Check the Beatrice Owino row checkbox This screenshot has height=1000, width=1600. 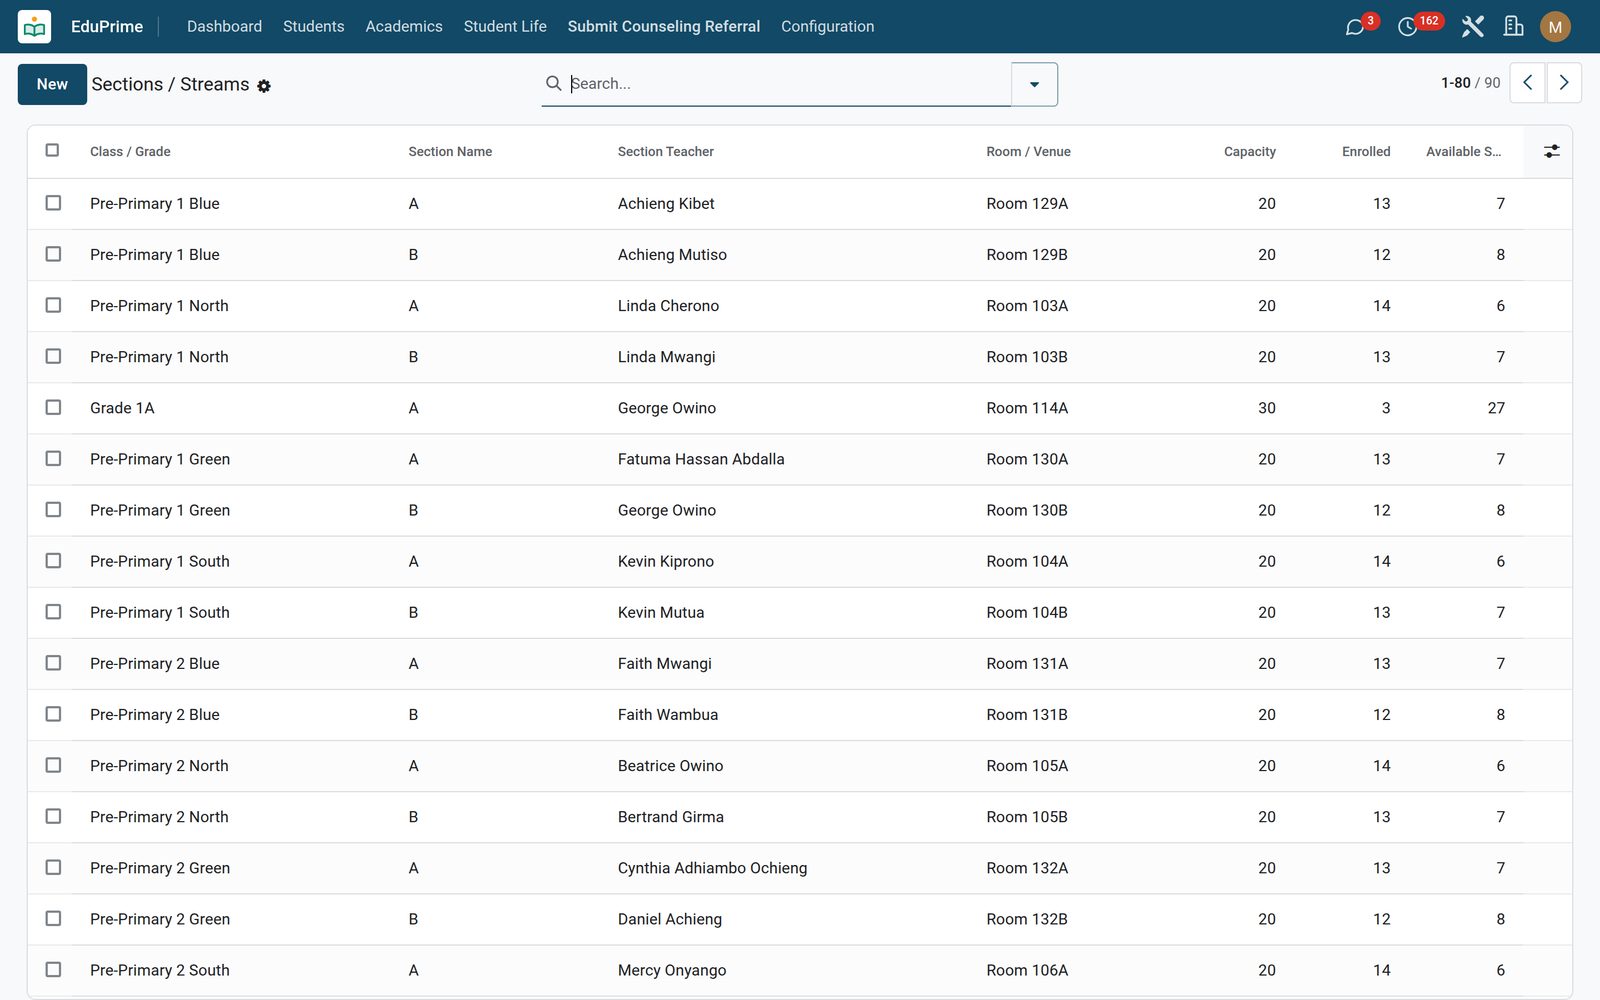(53, 765)
